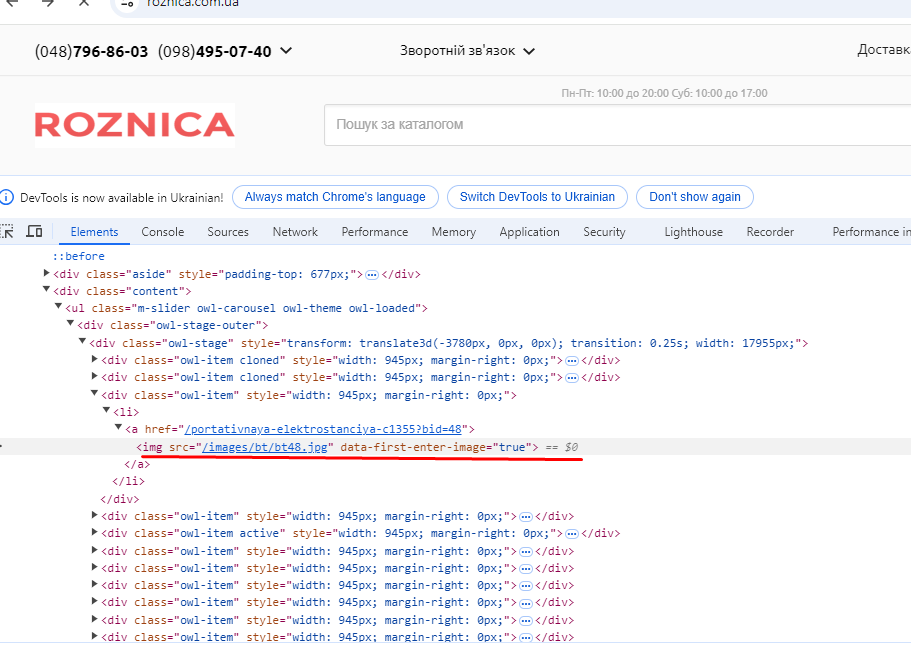Expand the phone numbers dropdown chevron
The width and height of the screenshot is (911, 648).
(x=286, y=51)
